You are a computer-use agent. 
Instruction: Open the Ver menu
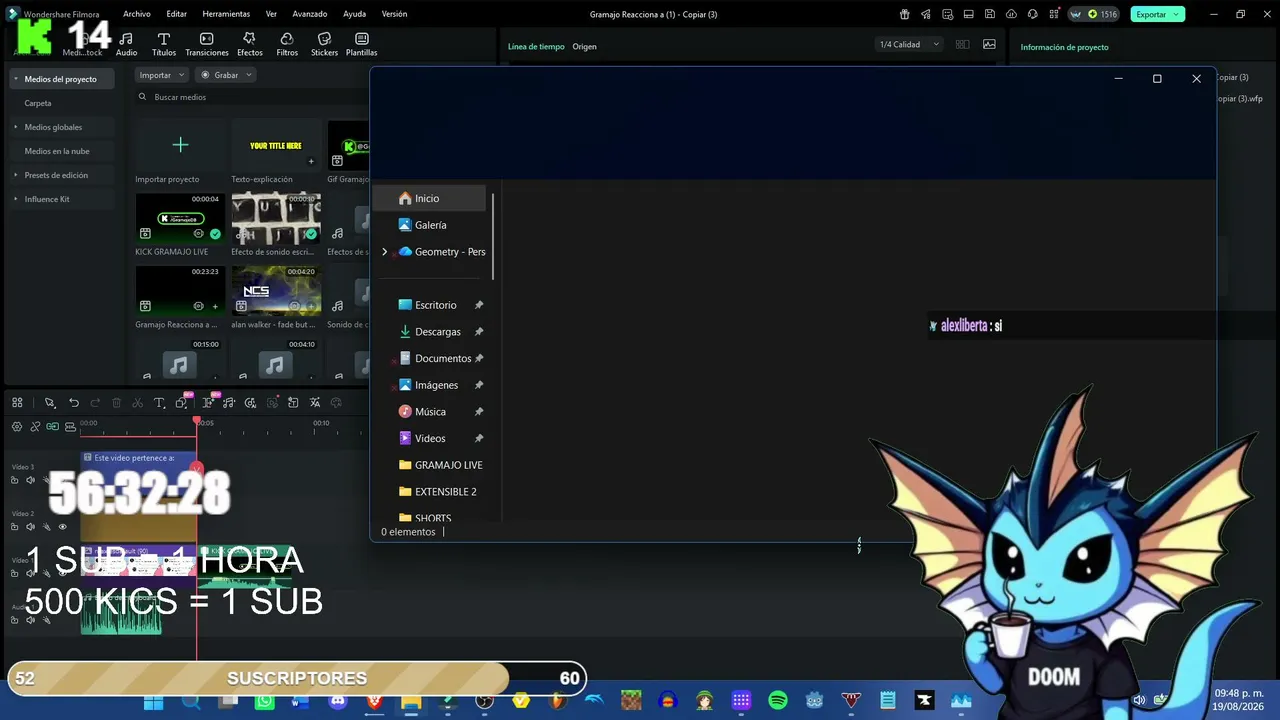[x=271, y=14]
